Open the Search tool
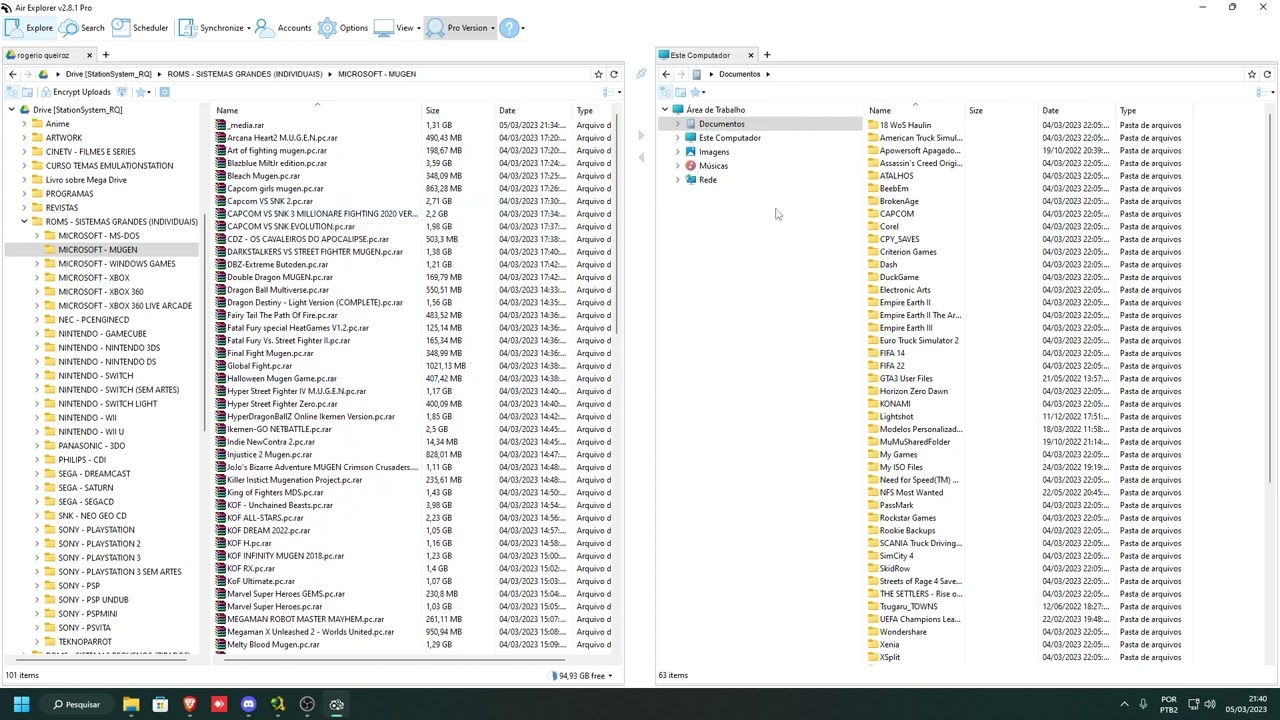The image size is (1280, 720). (81, 28)
